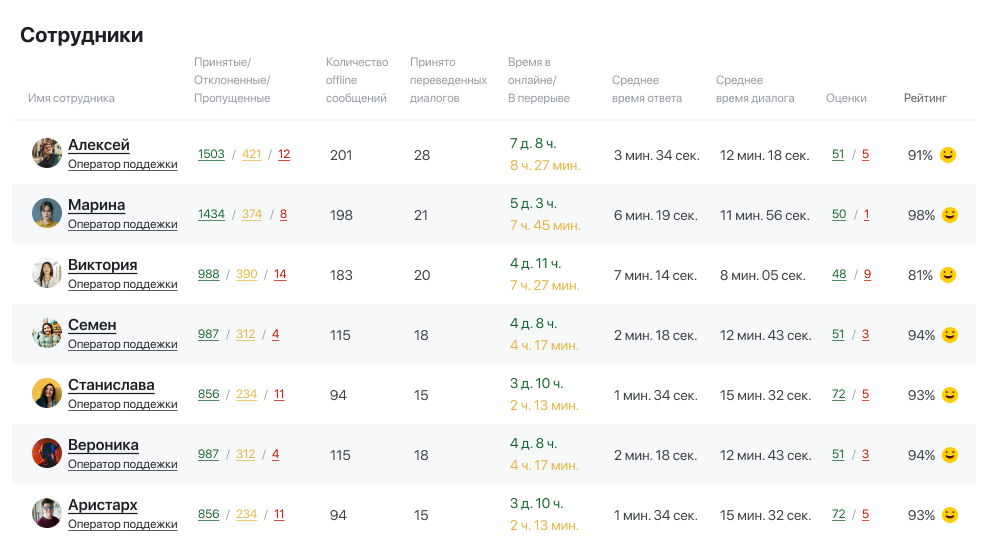Click Вероника's profile avatar

point(47,453)
